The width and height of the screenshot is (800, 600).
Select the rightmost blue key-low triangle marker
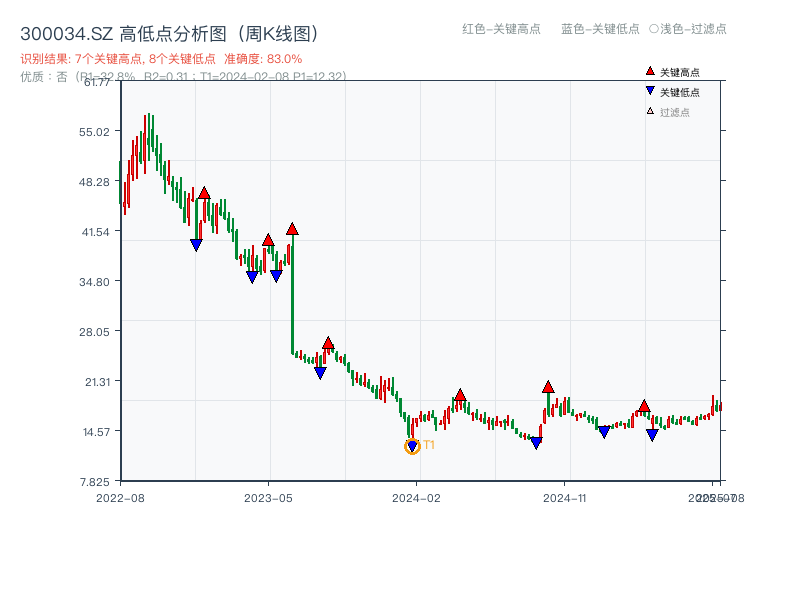click(652, 435)
